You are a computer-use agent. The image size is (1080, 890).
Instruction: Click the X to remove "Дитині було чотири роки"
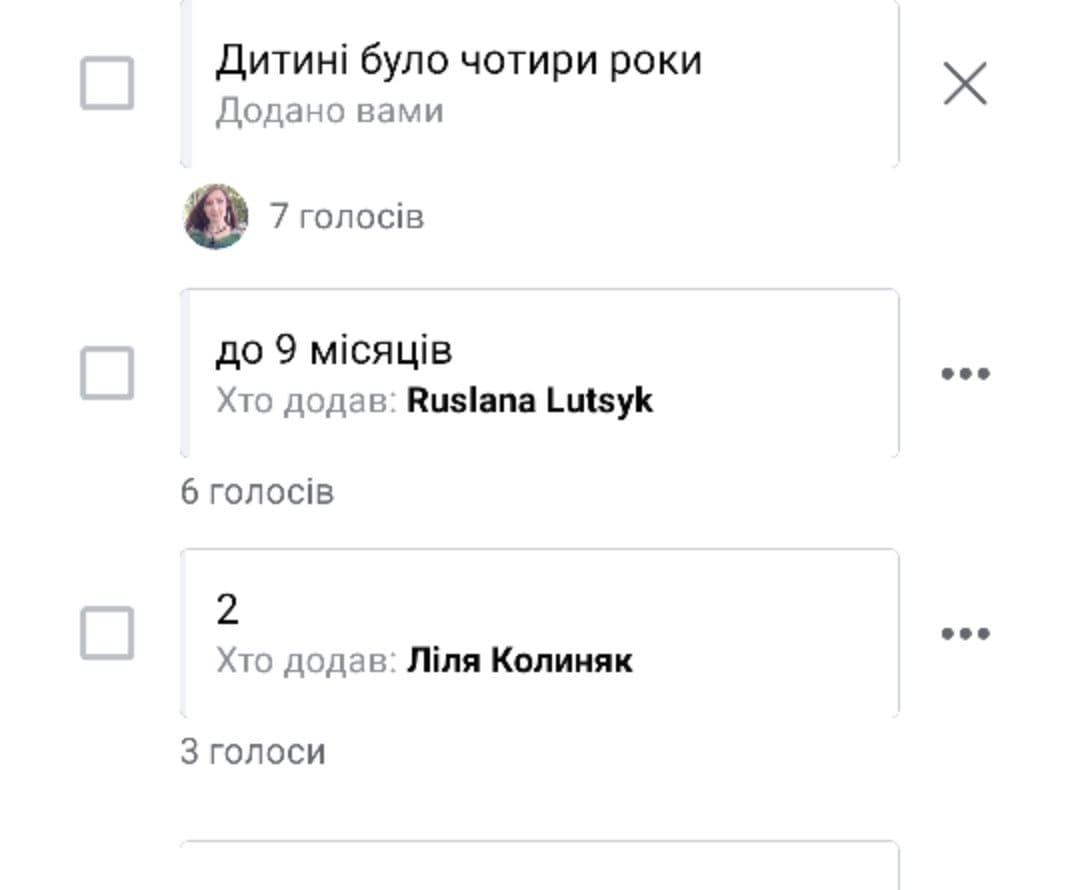[x=966, y=83]
